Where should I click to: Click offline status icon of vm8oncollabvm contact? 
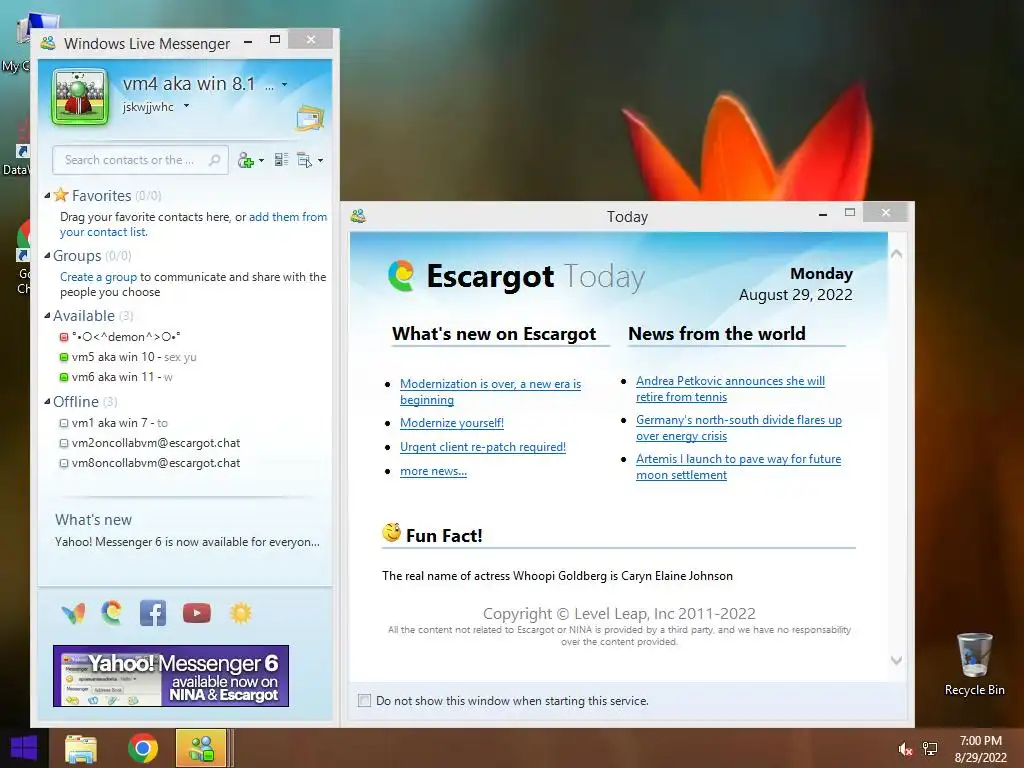(63, 463)
